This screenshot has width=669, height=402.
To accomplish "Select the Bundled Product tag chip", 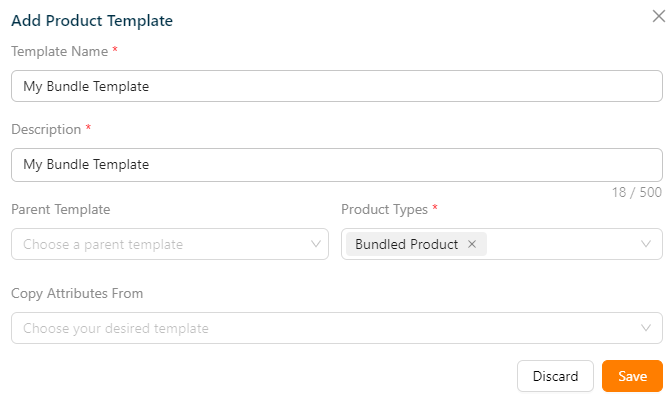I will (x=406, y=244).
